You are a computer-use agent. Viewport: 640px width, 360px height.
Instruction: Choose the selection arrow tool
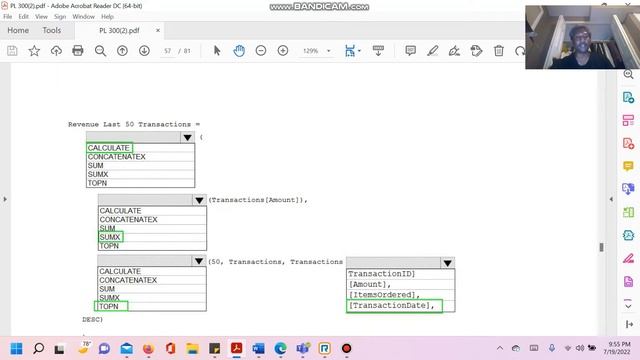(x=217, y=51)
